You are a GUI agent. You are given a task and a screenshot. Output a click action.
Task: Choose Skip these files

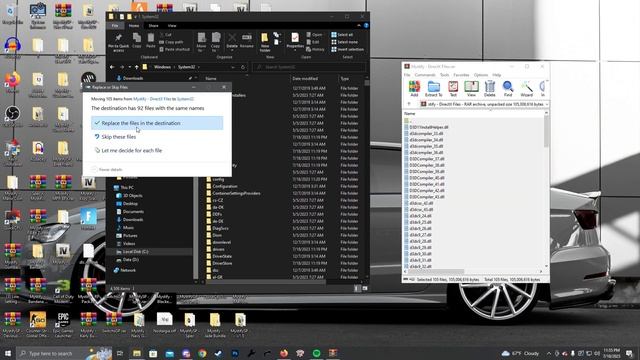157,137
